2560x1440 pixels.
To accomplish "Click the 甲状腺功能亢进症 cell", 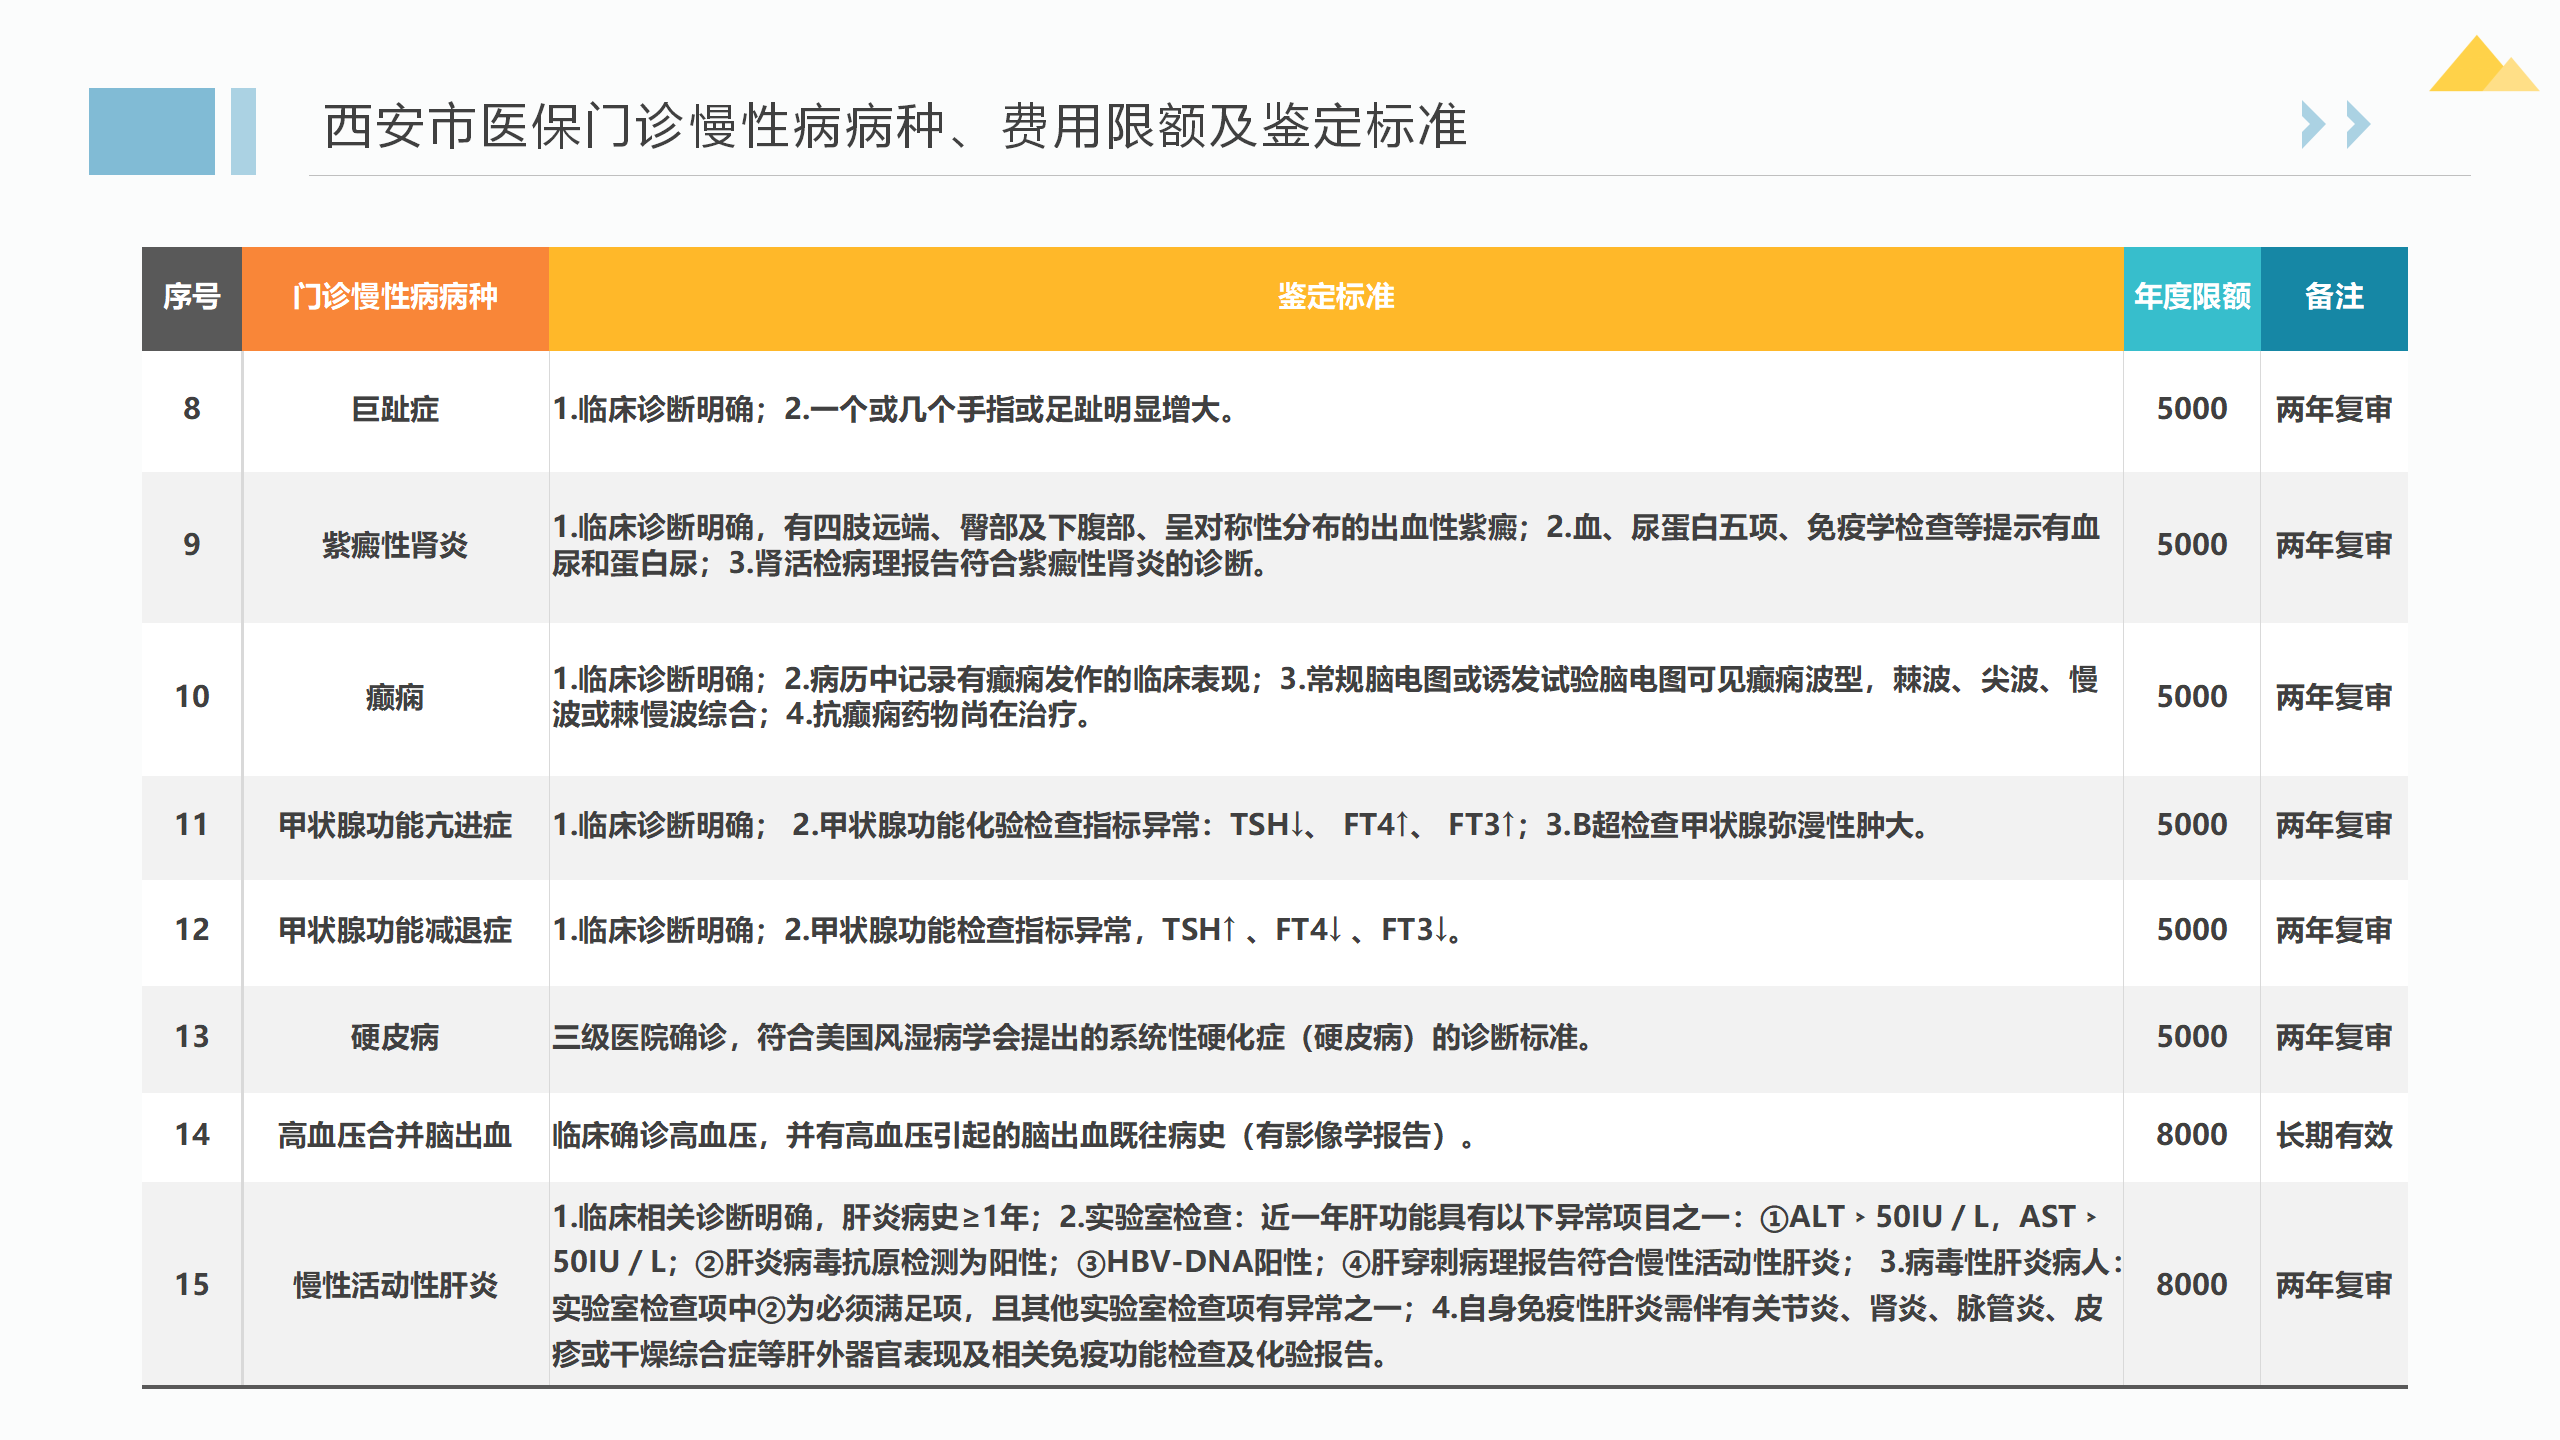I will coord(395,825).
